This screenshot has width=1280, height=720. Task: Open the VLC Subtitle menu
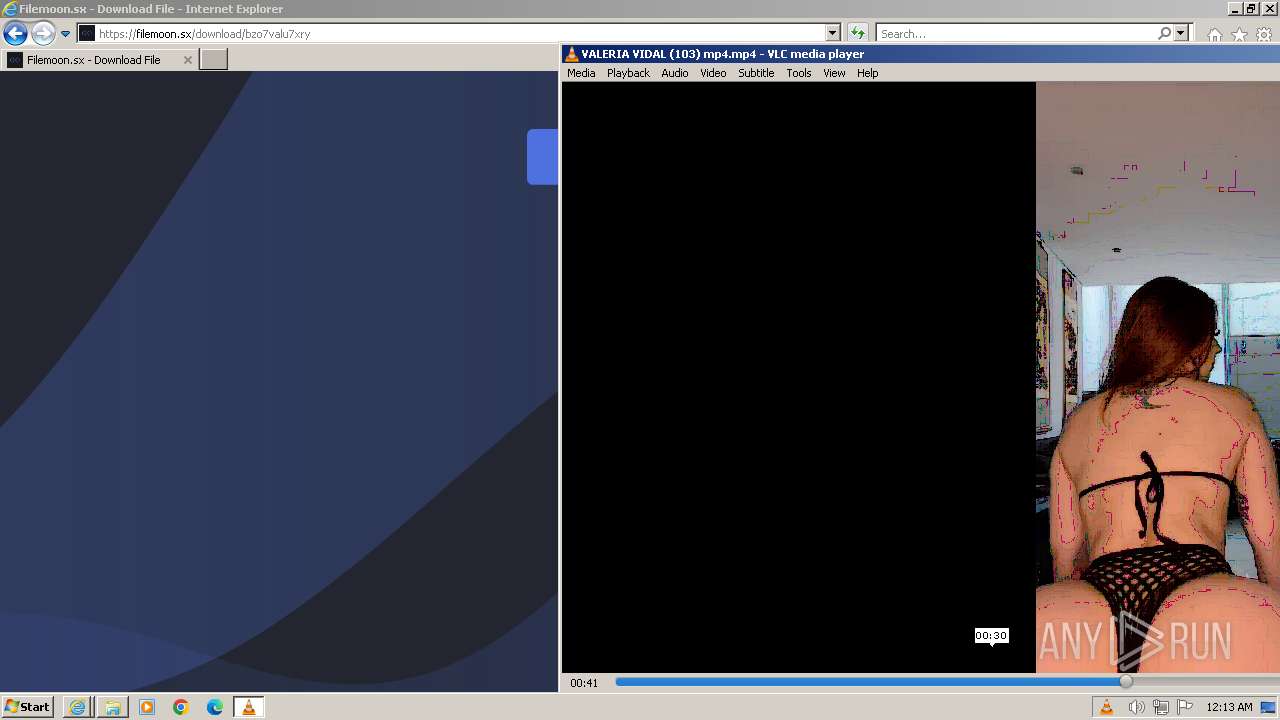click(x=756, y=73)
